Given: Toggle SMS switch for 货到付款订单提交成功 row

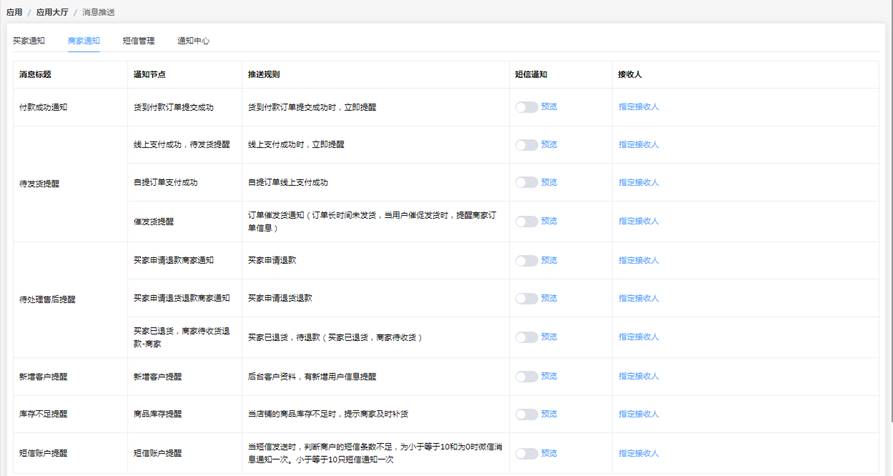Looking at the screenshot, I should click(526, 107).
